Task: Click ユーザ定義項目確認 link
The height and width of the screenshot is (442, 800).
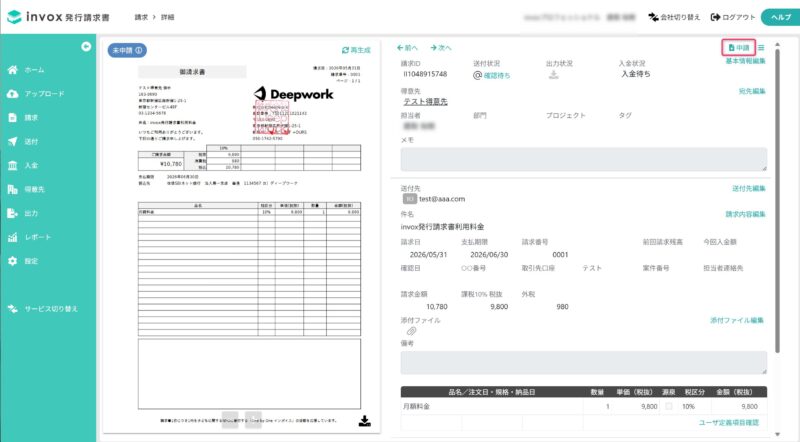Action: pyautogui.click(x=729, y=423)
